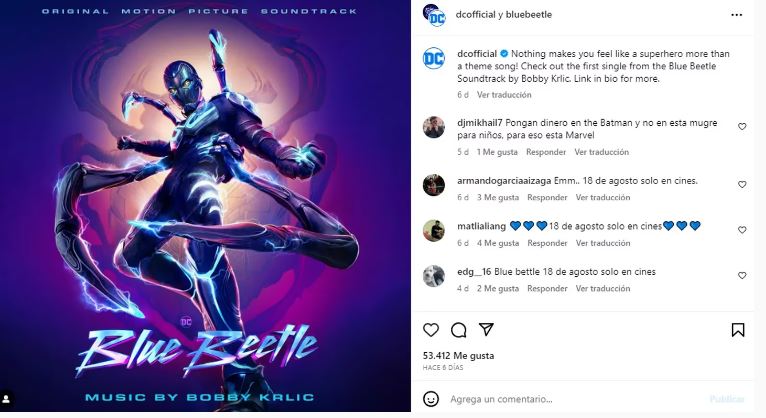Open the emoji picker smiley icon
This screenshot has width=766, height=418.
point(431,399)
